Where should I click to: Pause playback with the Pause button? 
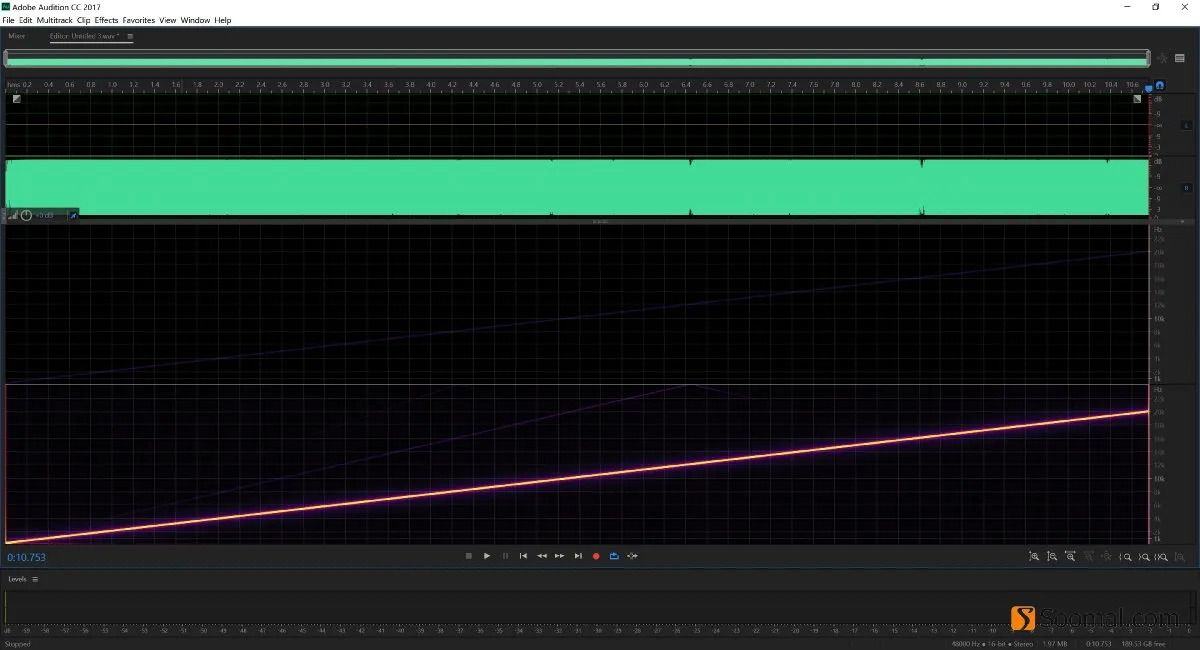505,556
